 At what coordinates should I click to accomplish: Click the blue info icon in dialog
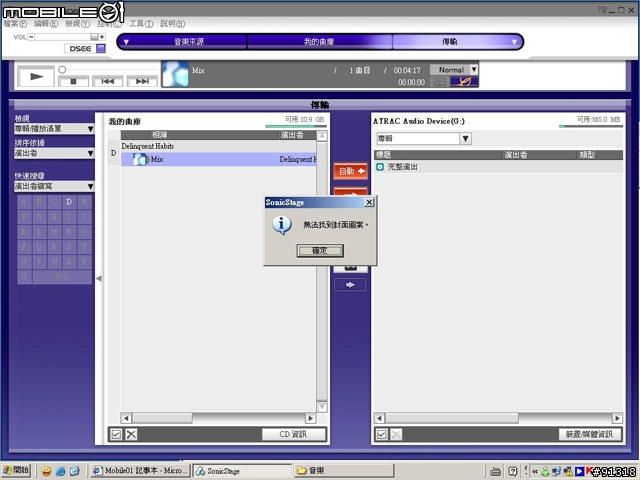[282, 225]
